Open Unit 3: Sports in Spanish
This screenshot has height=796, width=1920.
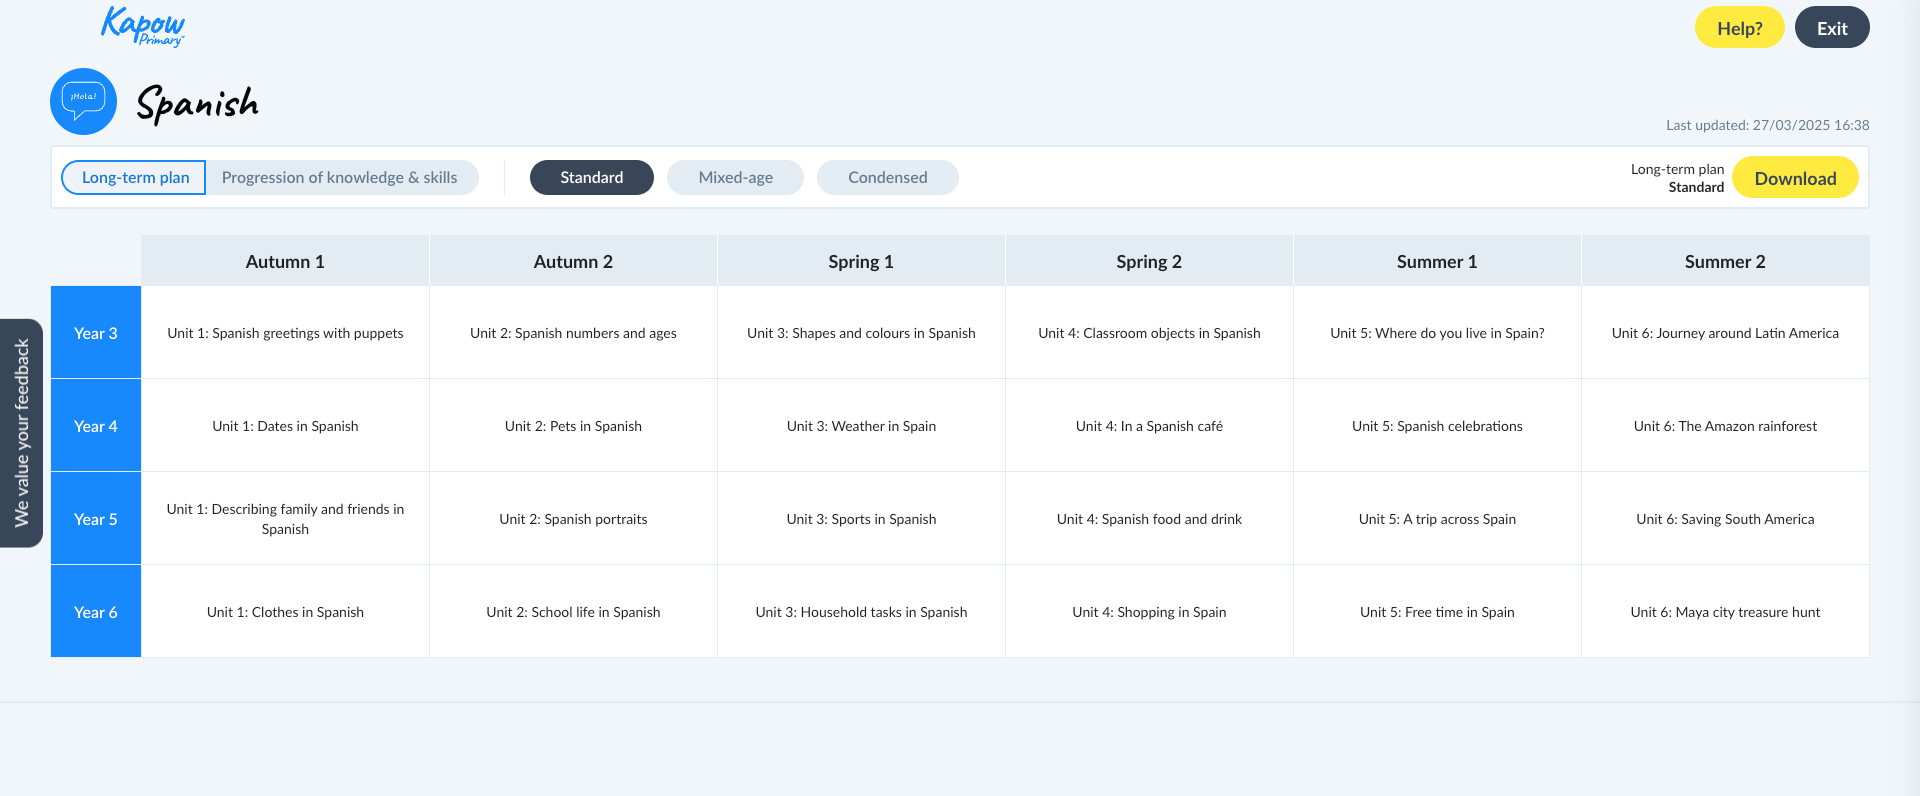coord(861,519)
